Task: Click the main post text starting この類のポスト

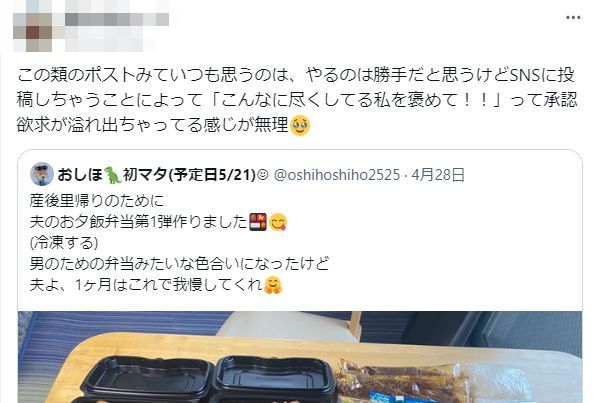Action: [x=297, y=100]
